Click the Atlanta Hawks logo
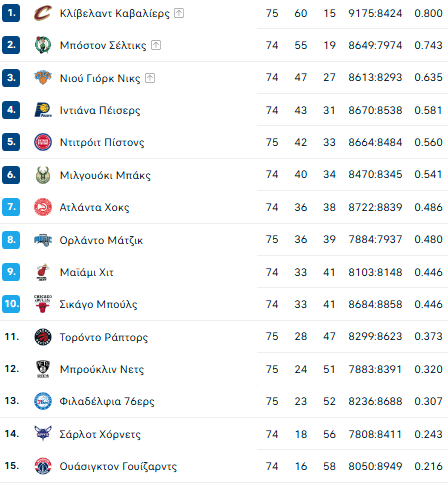The image size is (448, 485). pyautogui.click(x=43, y=207)
